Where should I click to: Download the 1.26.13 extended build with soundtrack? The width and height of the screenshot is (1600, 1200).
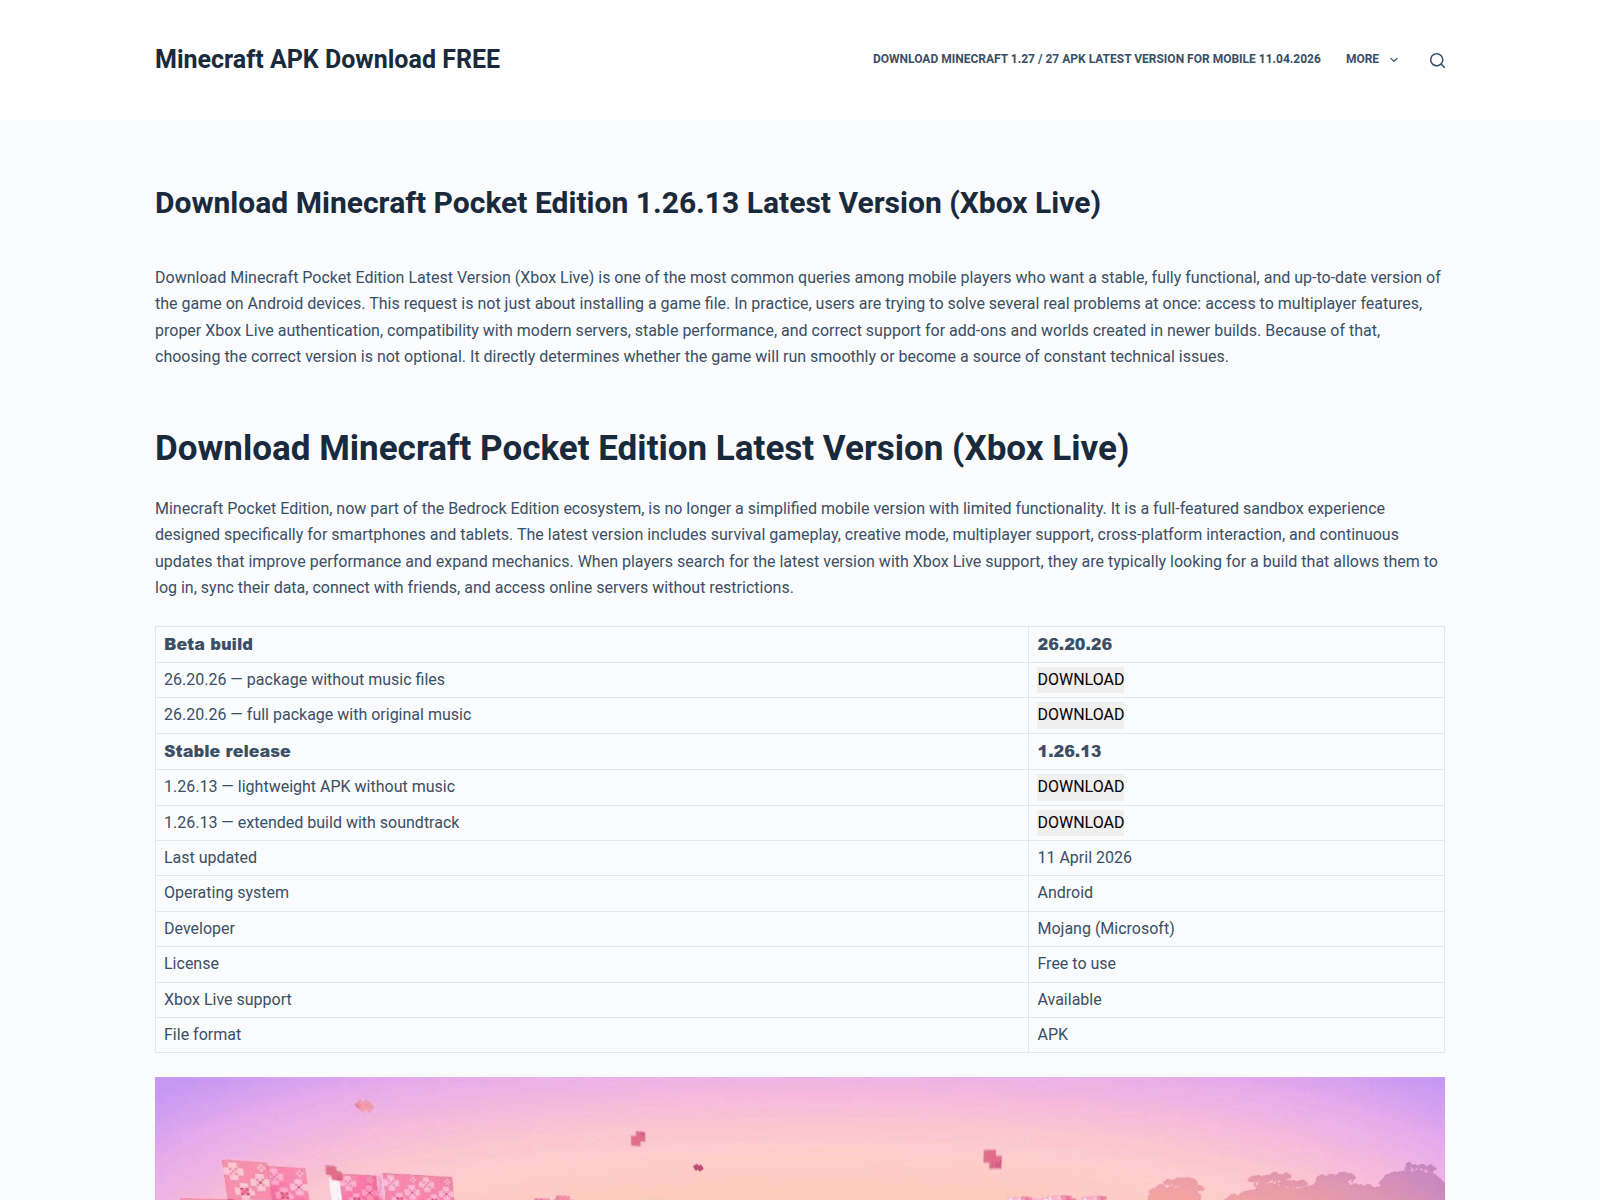1080,822
